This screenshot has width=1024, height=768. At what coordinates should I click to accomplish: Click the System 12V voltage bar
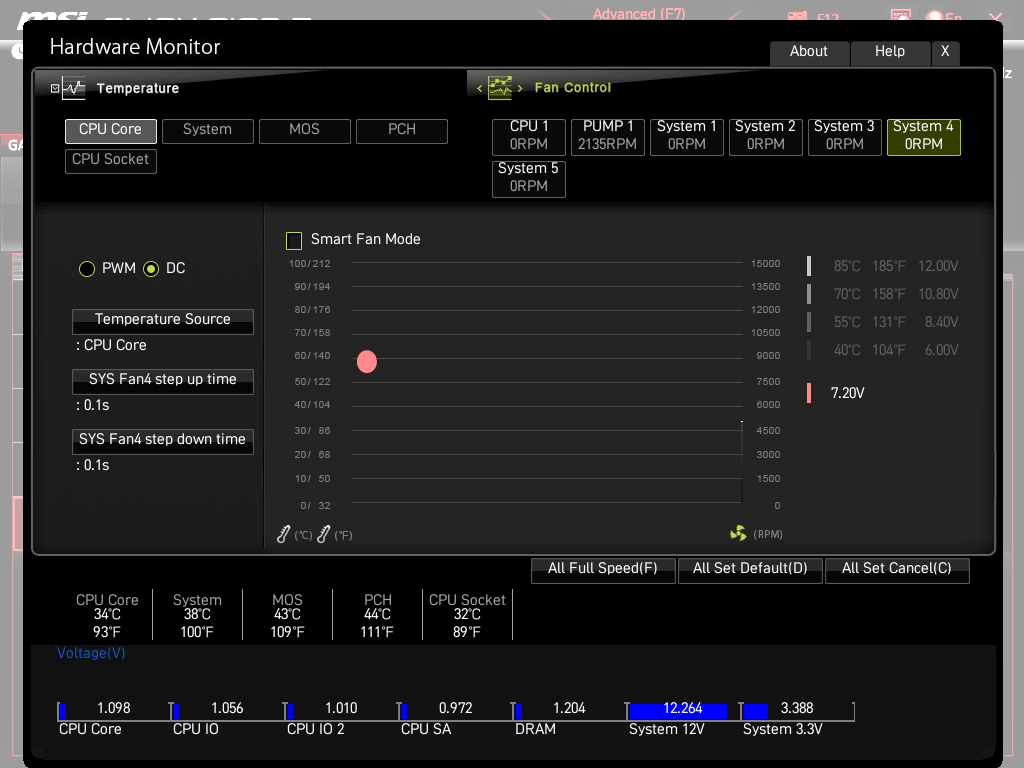click(x=678, y=710)
